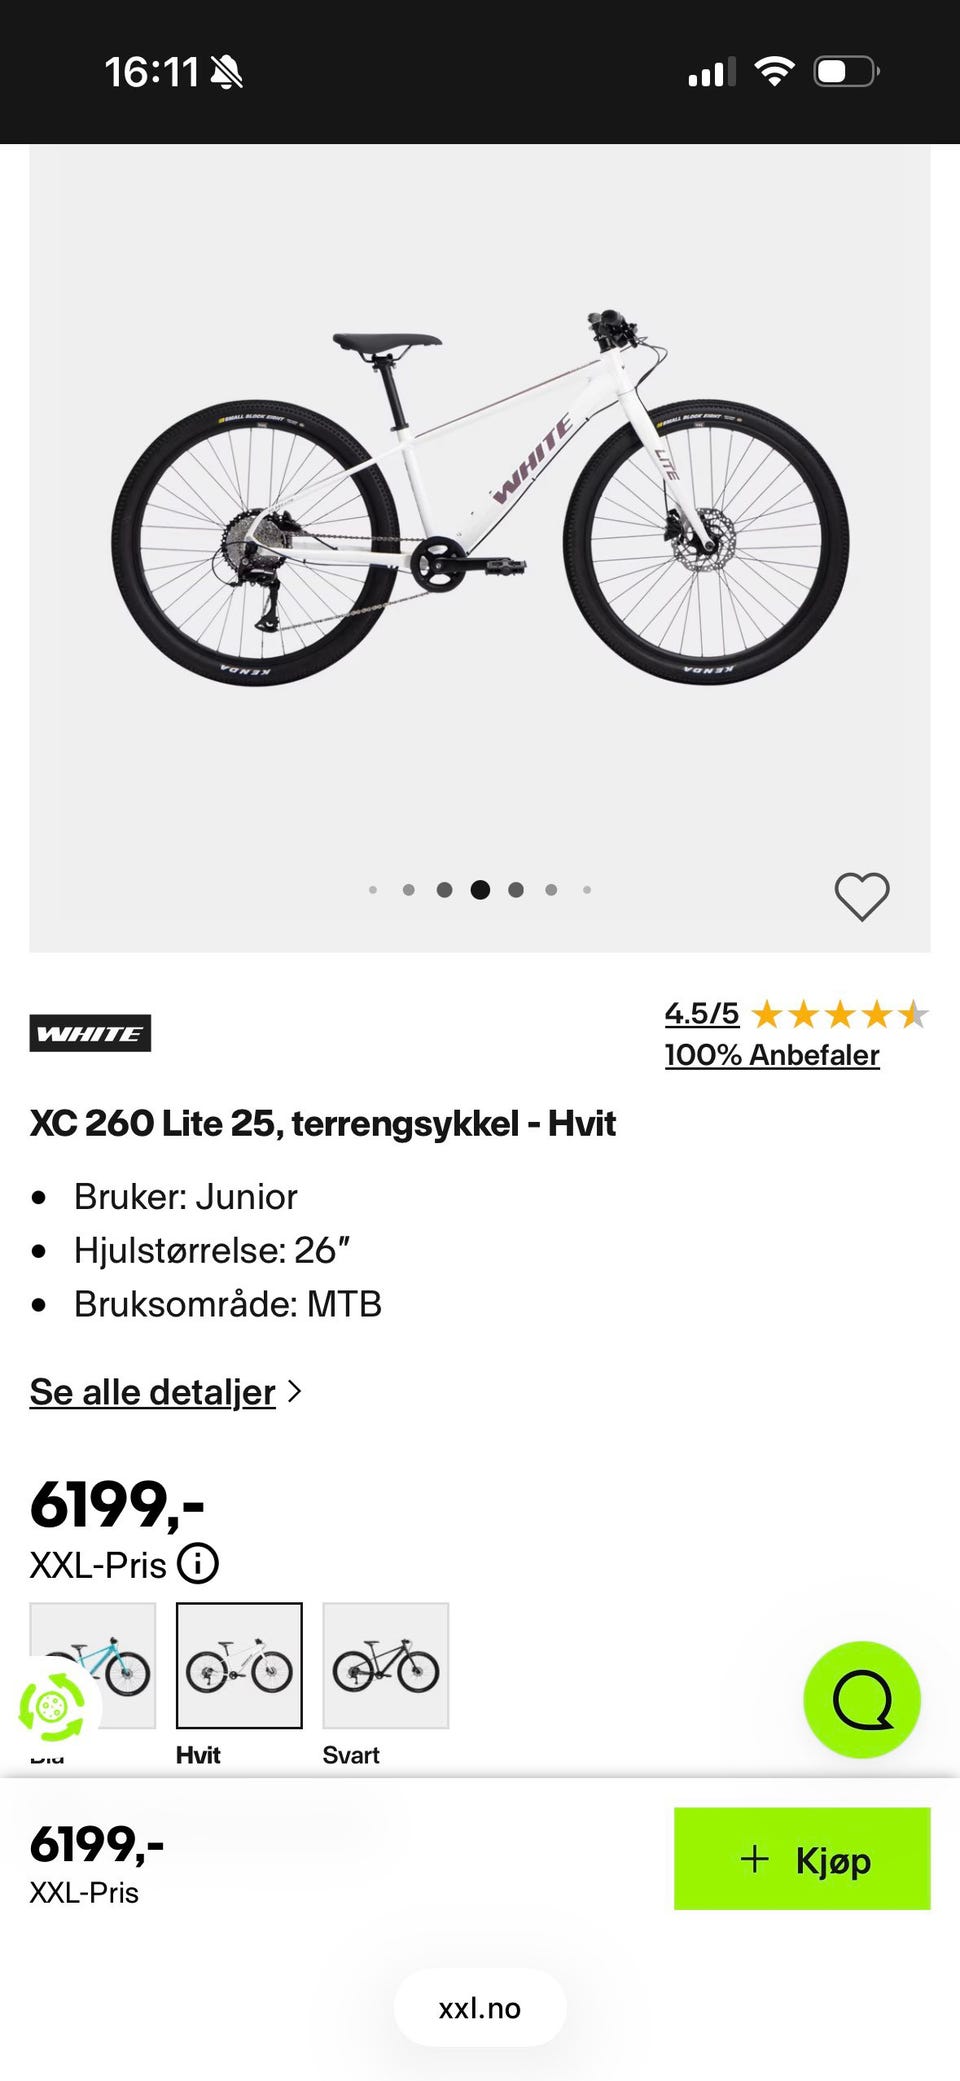
Task: Tap the Wi-Fi status icon
Action: 774,71
